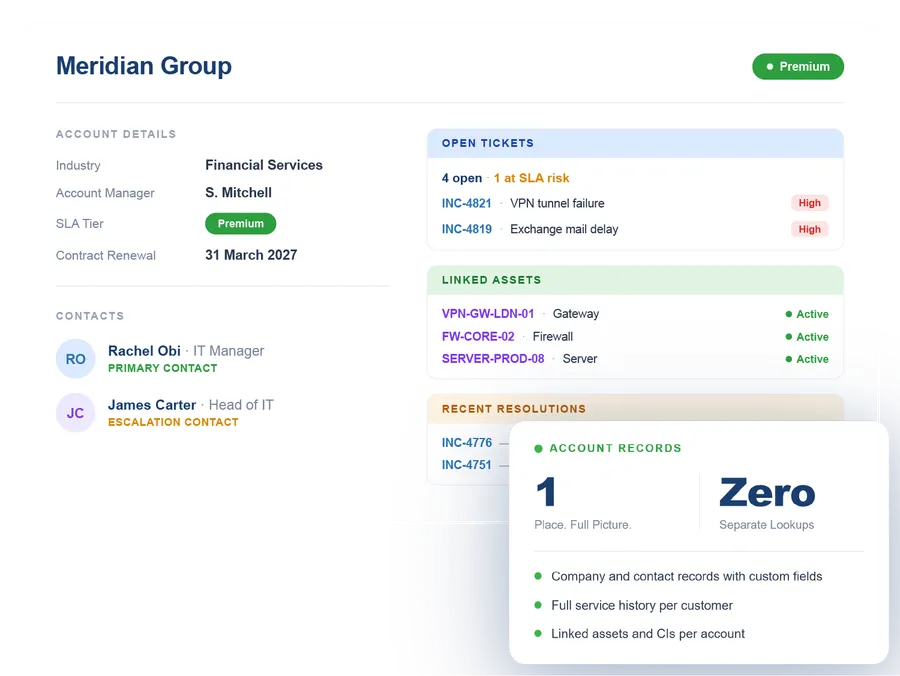Click account manager S. Mitchell

(x=238, y=193)
